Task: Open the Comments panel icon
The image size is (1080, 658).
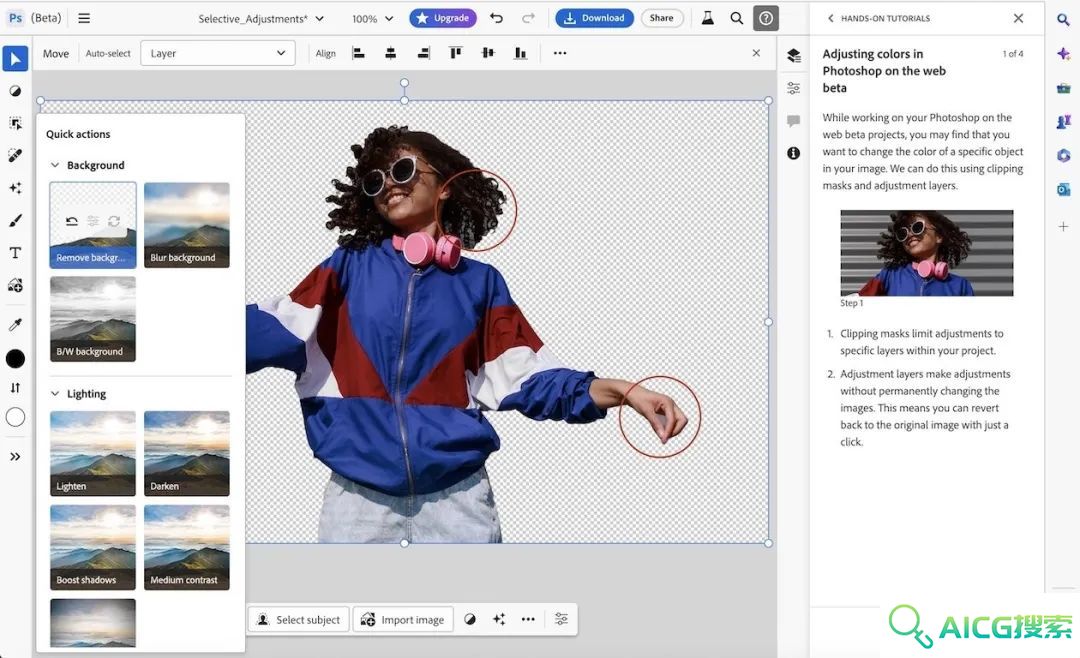Action: pos(793,121)
